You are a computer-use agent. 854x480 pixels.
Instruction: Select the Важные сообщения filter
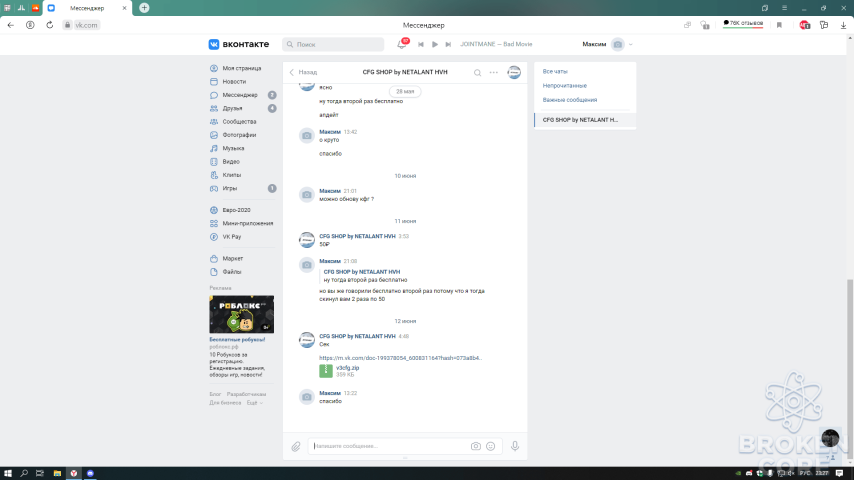pyautogui.click(x=570, y=100)
